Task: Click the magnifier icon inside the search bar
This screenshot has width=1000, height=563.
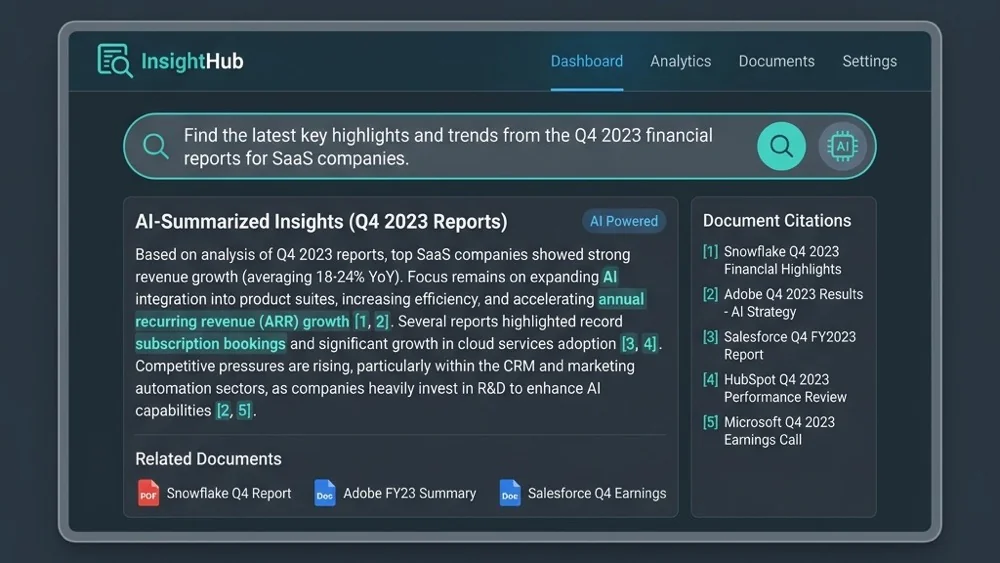Action: coord(156,146)
